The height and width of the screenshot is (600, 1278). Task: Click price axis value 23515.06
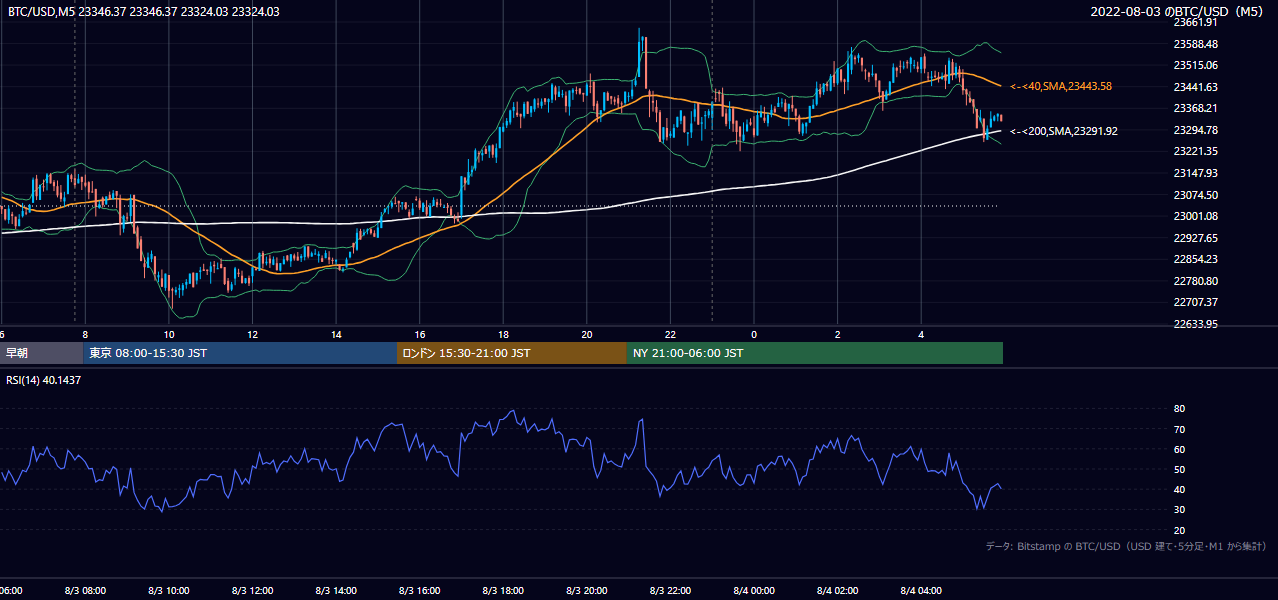(x=1195, y=65)
